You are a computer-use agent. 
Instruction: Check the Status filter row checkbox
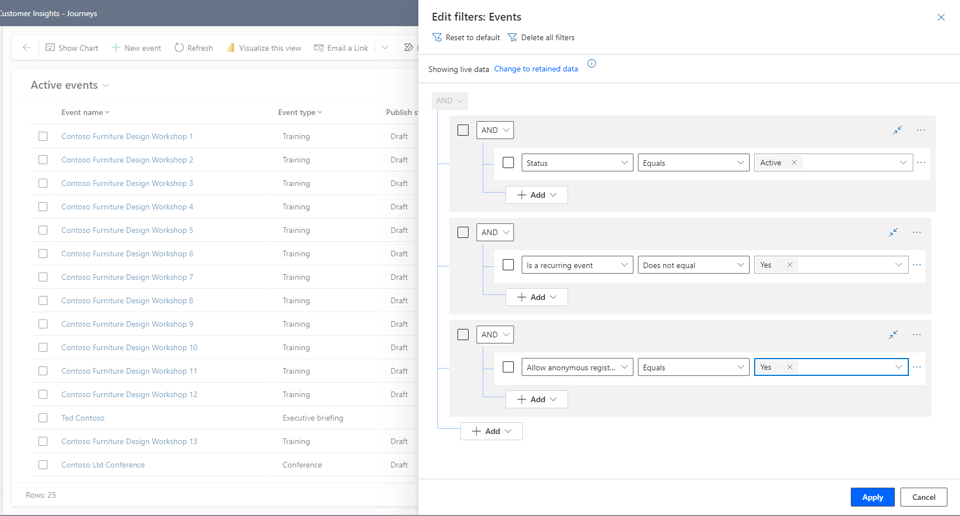508,163
